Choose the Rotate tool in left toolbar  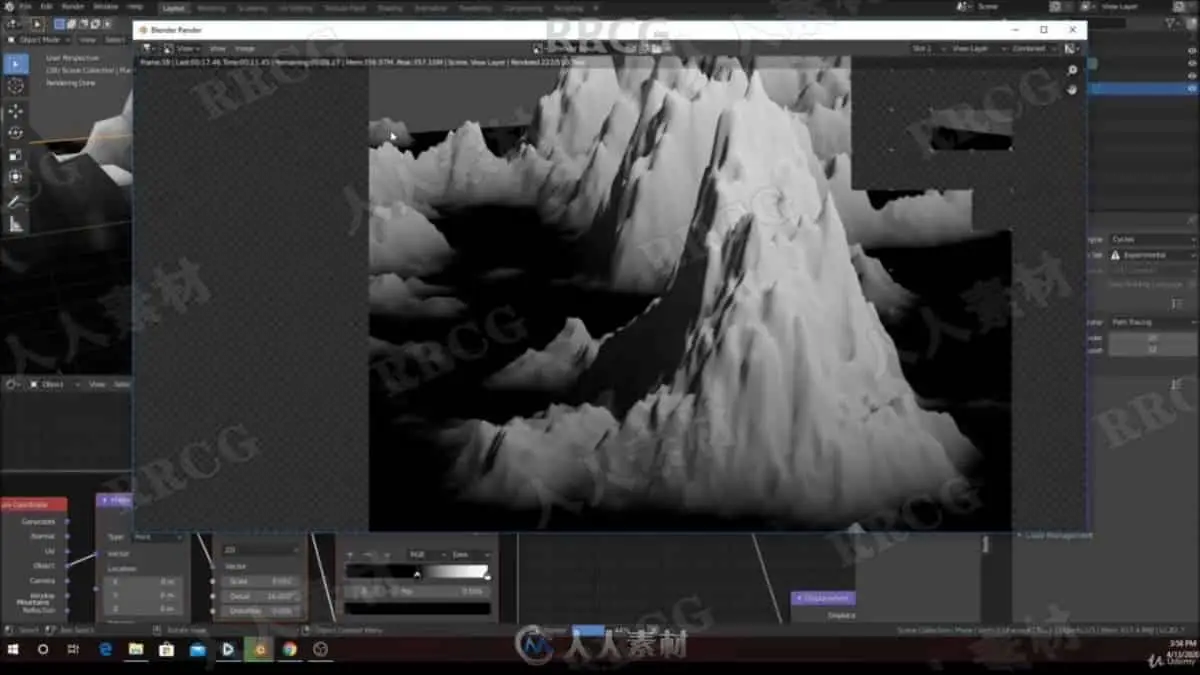click(16, 133)
